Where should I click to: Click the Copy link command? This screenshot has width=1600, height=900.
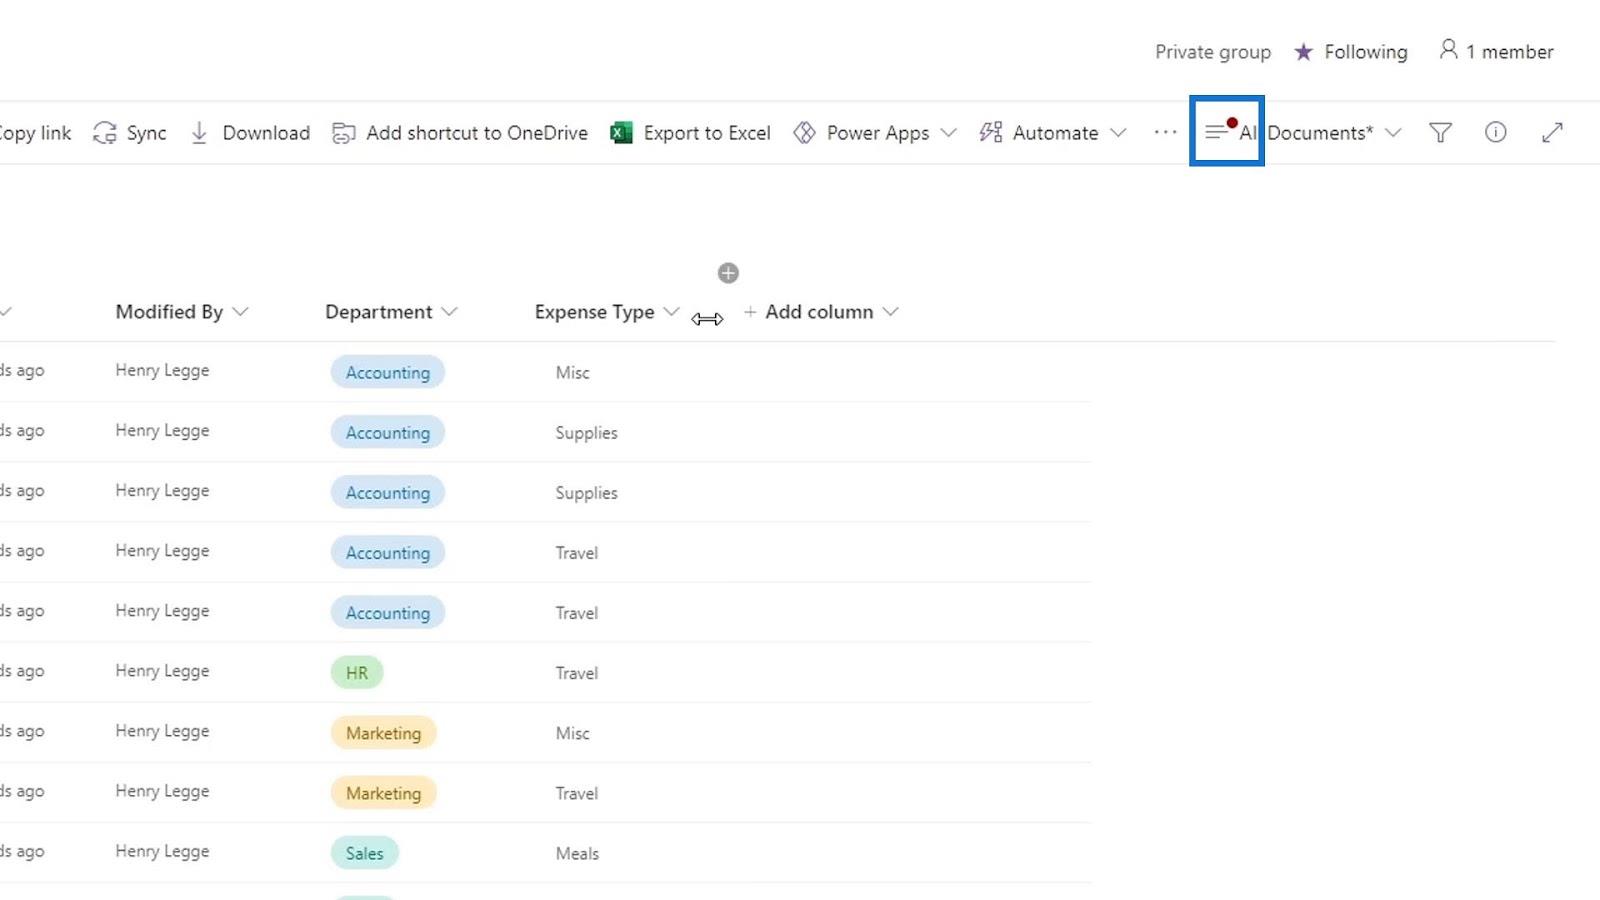[35, 133]
